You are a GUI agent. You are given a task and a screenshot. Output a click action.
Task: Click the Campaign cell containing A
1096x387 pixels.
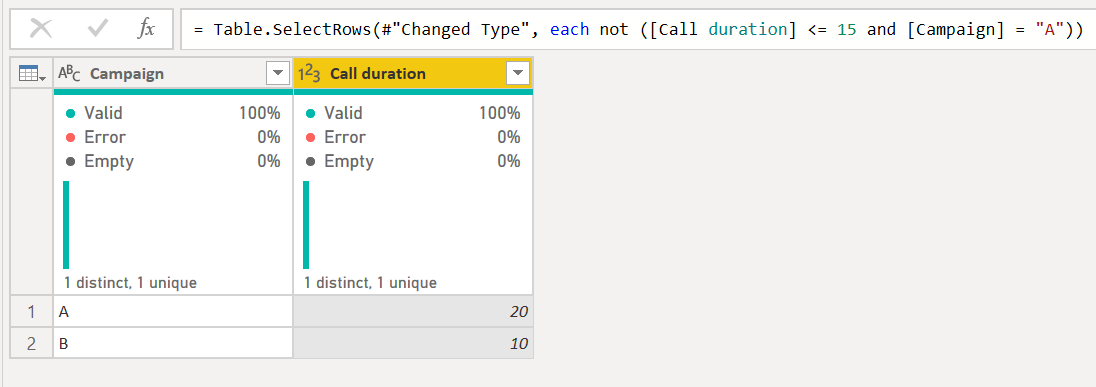(x=173, y=312)
